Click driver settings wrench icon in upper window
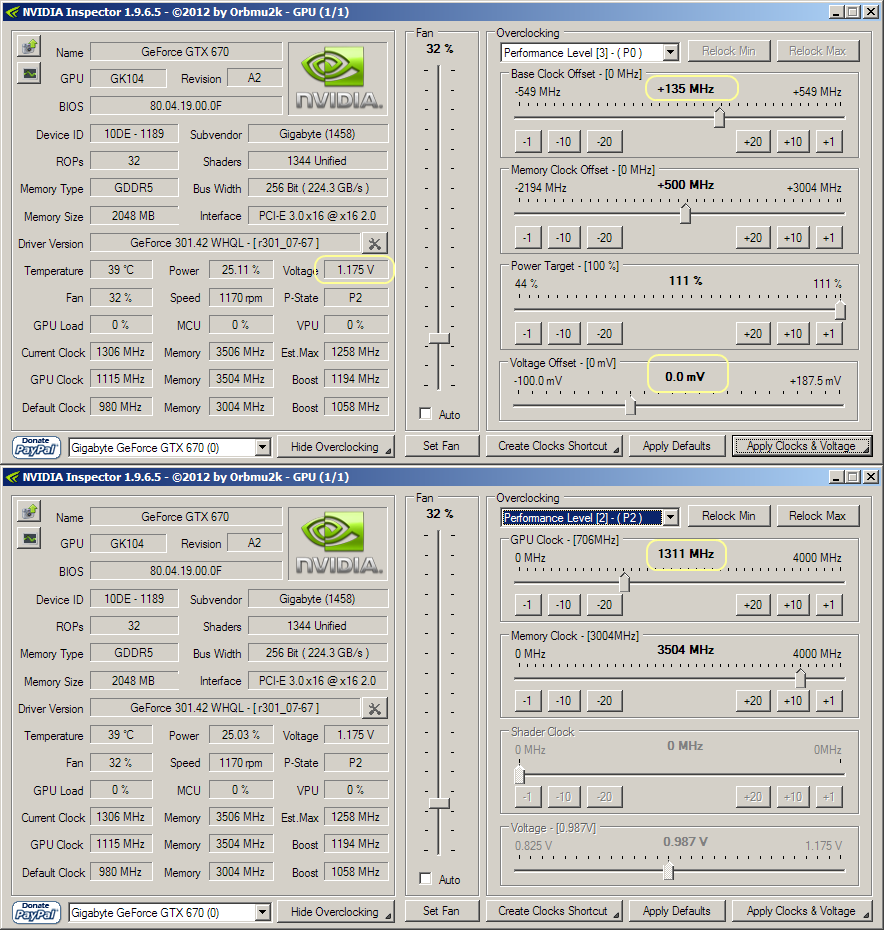The image size is (884, 930). coord(374,243)
